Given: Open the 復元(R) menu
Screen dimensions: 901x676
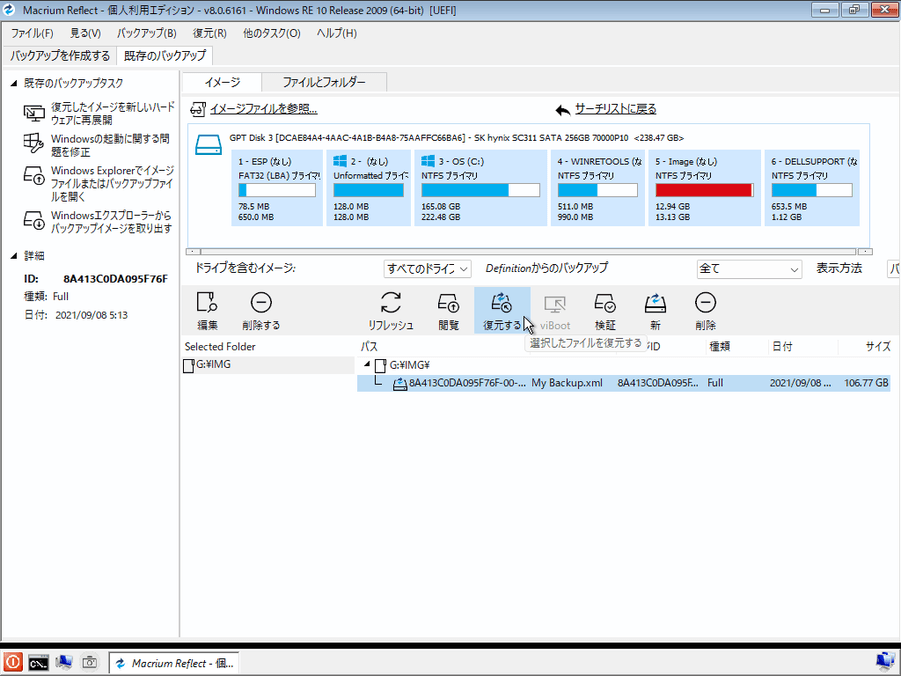Looking at the screenshot, I should click(210, 33).
